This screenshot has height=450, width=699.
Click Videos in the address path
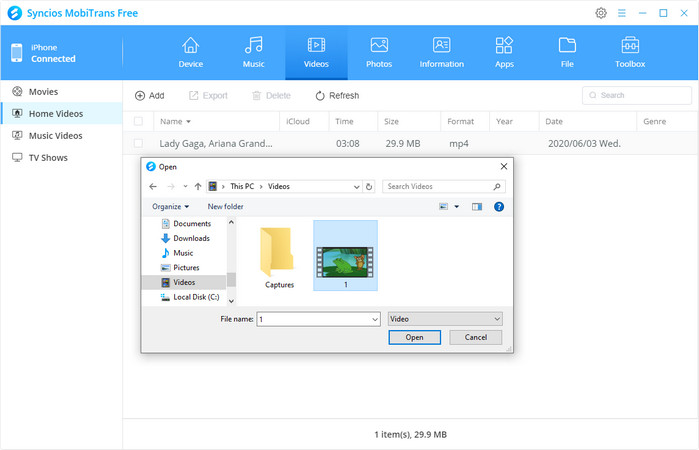(279, 186)
